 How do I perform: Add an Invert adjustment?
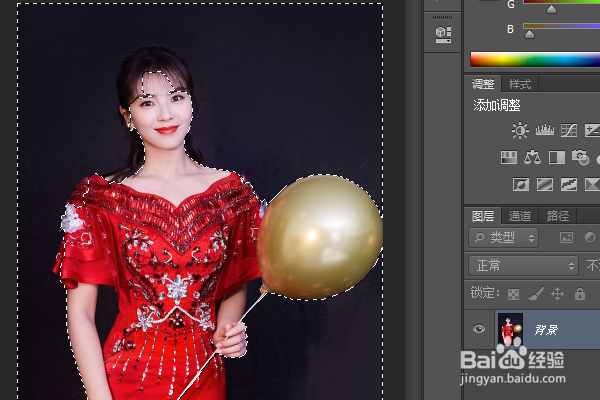click(521, 184)
